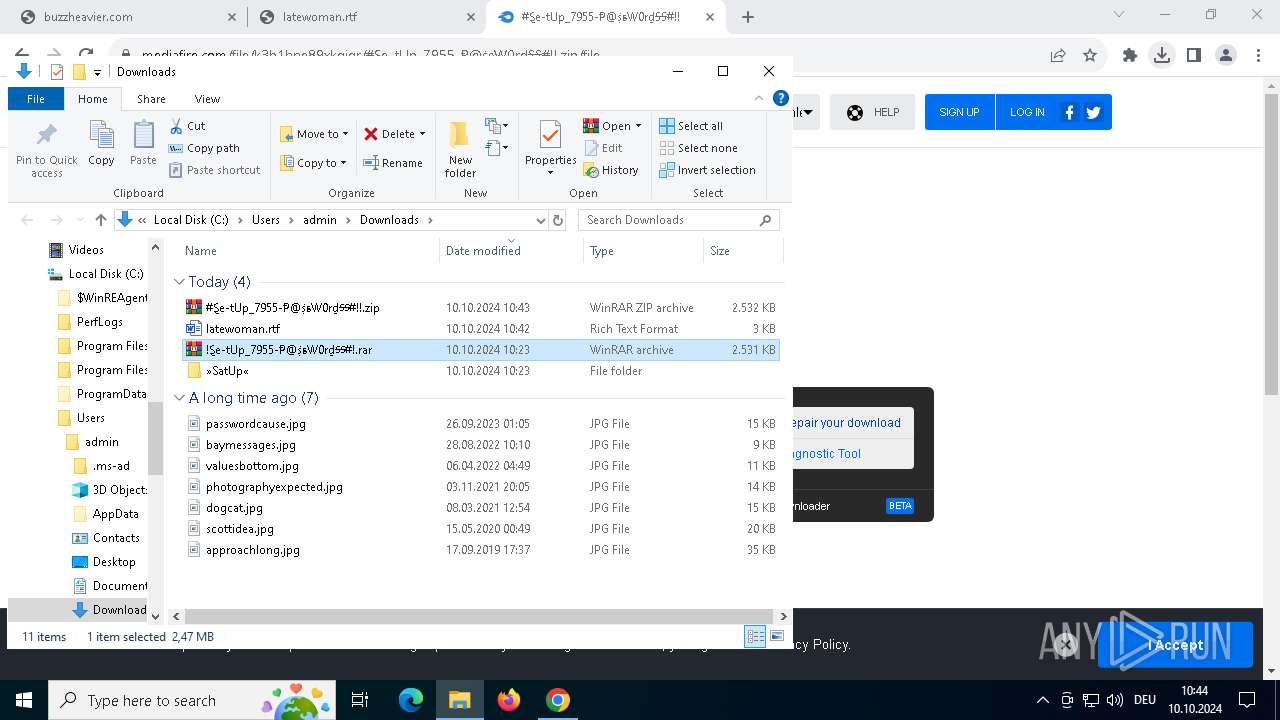Click the Type here to search box
Image resolution: width=1280 pixels, height=720 pixels.
(190, 700)
